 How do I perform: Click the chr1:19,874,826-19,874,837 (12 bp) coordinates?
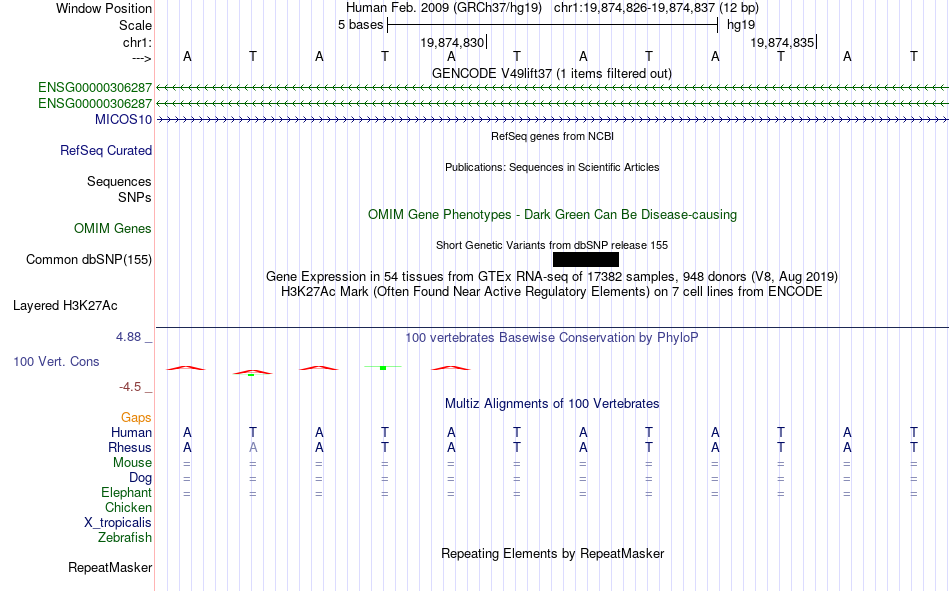point(656,8)
